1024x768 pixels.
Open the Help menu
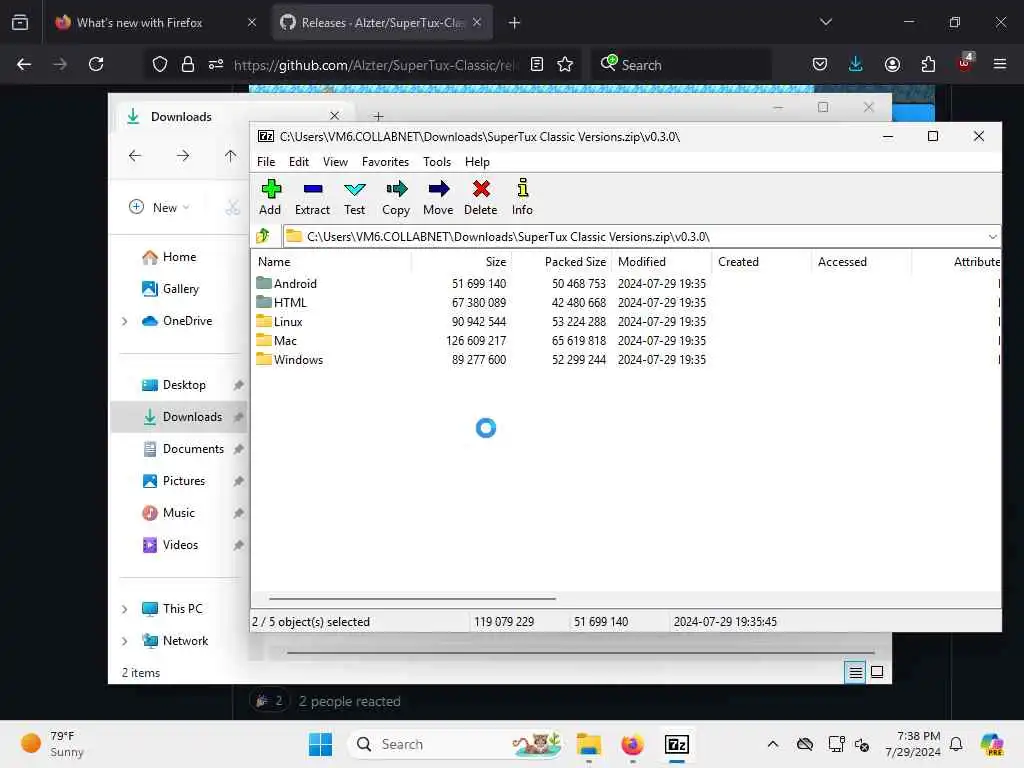tap(477, 162)
